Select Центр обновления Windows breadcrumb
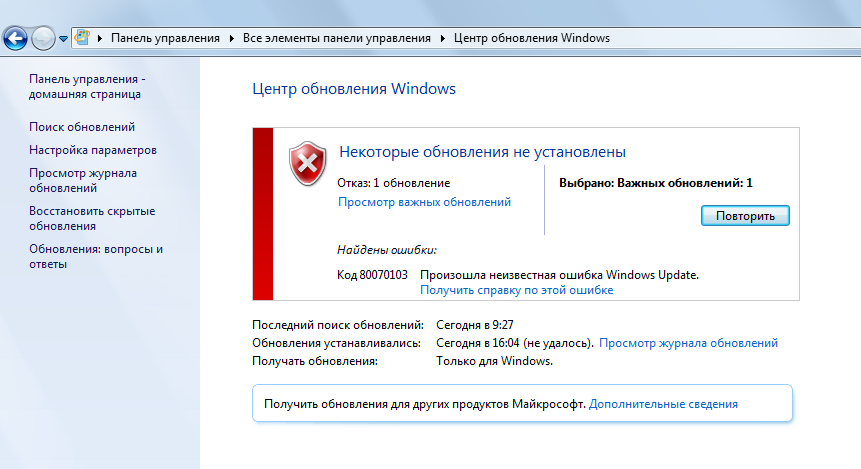The height and width of the screenshot is (469, 861). pos(532,38)
